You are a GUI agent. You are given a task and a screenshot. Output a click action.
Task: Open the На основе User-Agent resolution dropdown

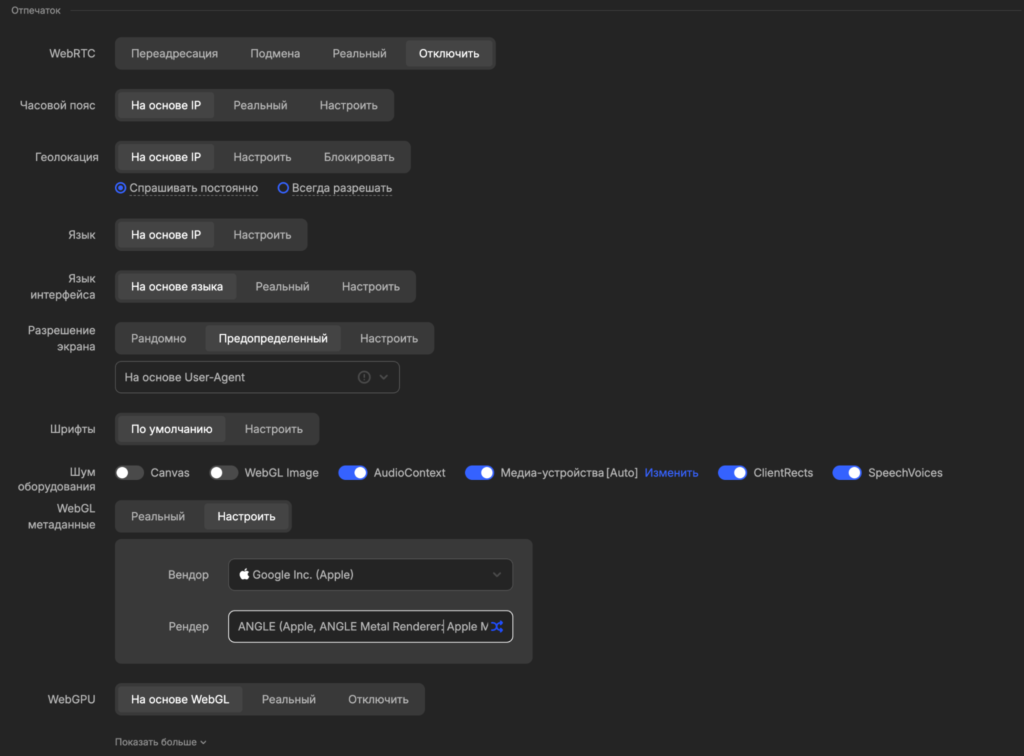(x=257, y=377)
